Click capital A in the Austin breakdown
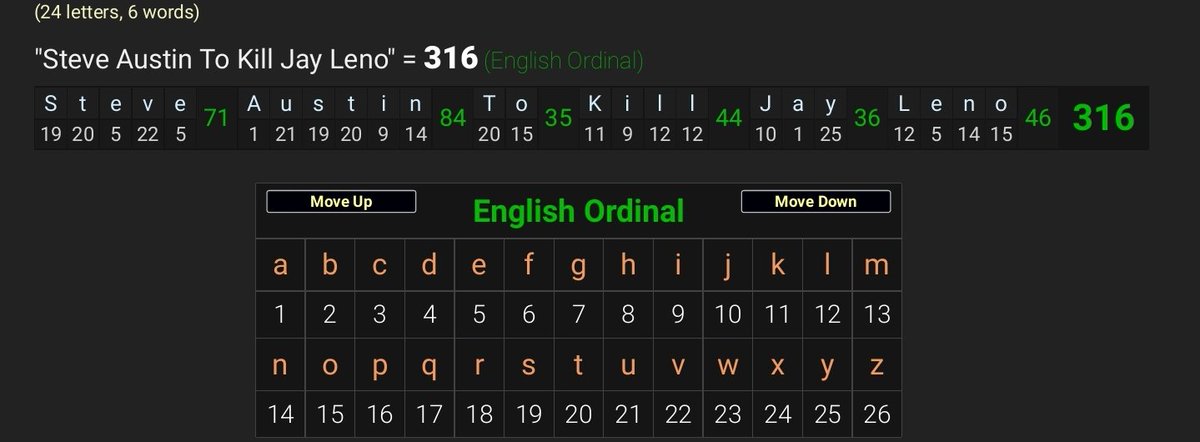 point(253,103)
